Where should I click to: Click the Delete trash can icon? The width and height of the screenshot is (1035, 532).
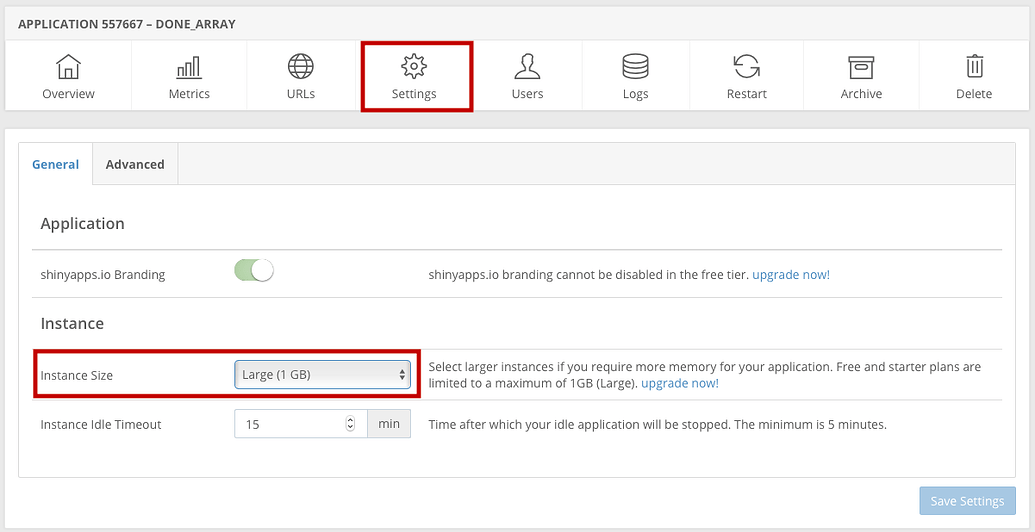[x=974, y=67]
